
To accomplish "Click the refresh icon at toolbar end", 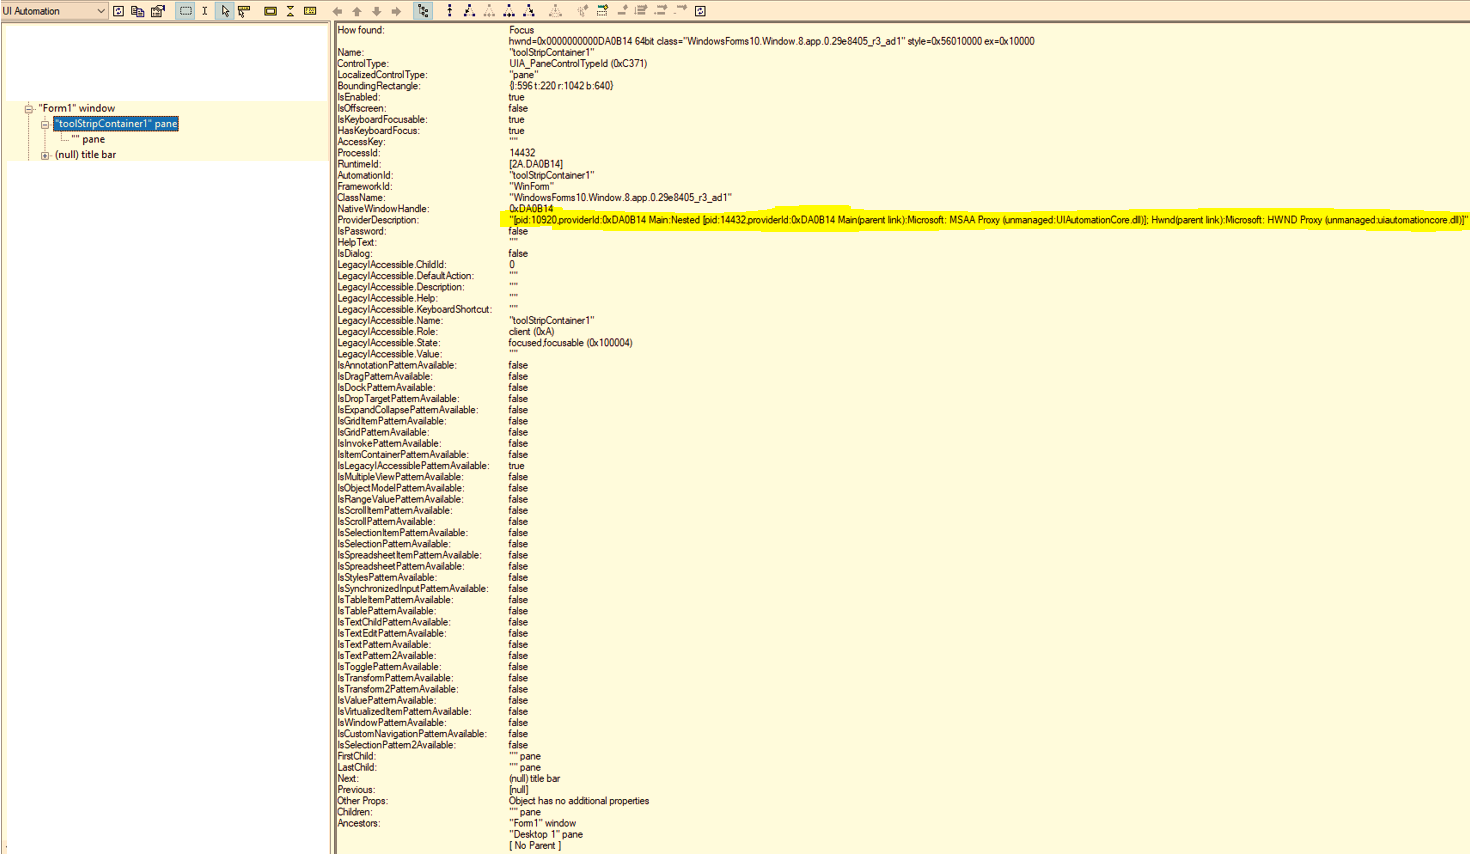I will [700, 11].
